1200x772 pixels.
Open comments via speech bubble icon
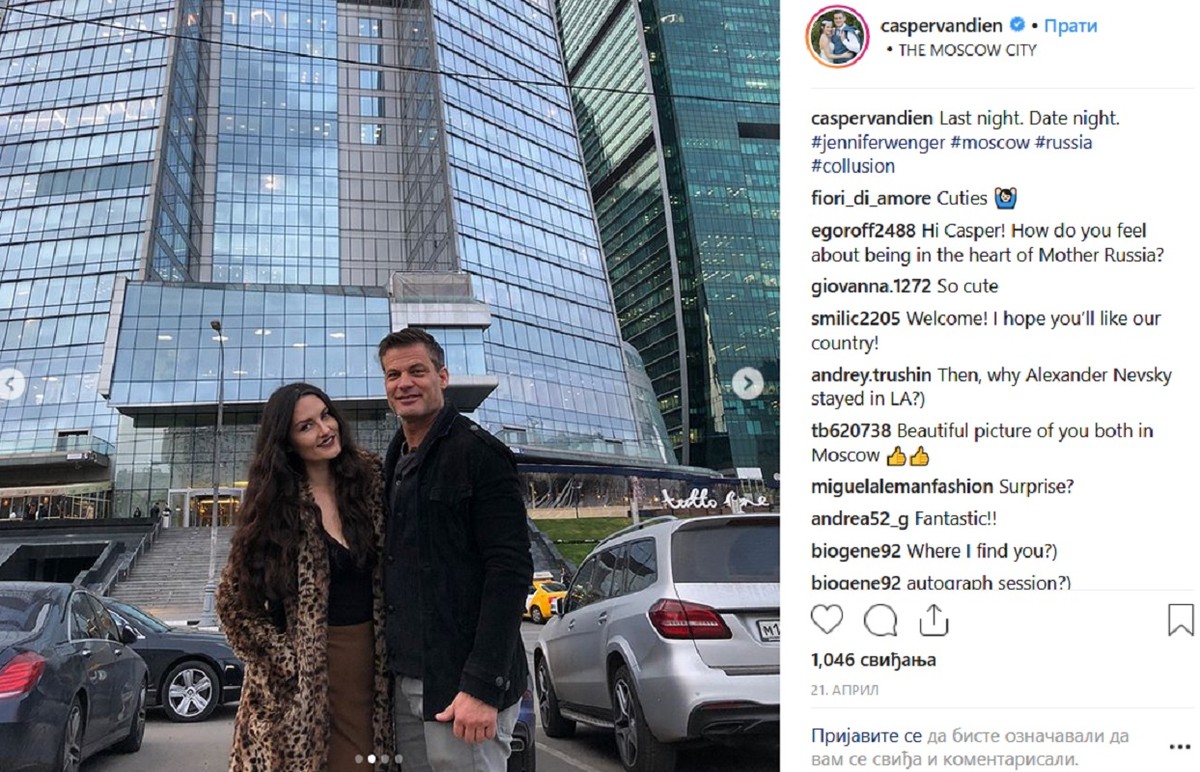(880, 620)
